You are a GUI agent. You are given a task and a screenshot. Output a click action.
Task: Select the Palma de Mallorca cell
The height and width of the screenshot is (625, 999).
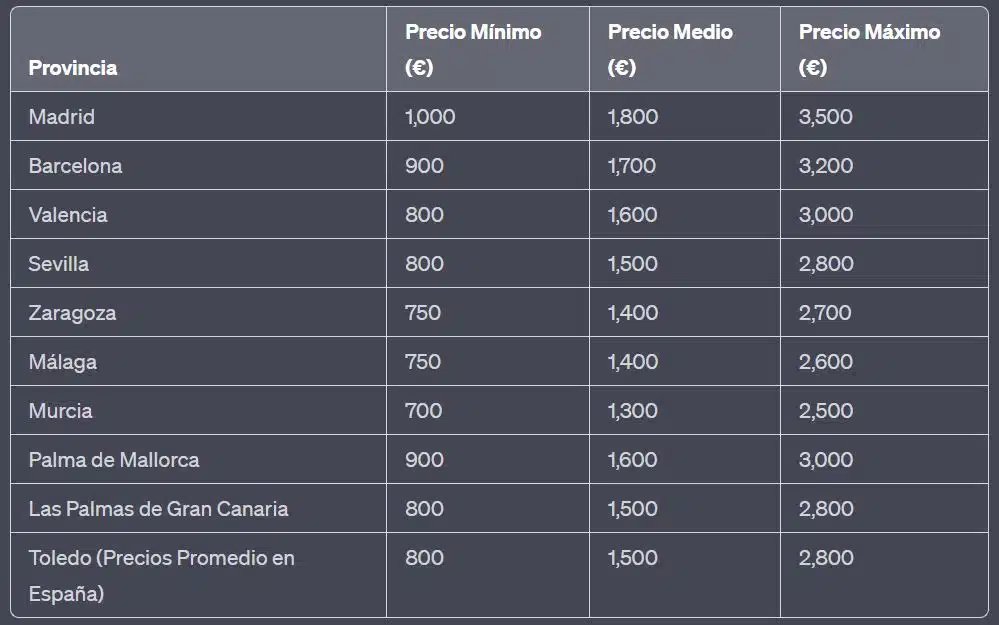click(x=114, y=460)
